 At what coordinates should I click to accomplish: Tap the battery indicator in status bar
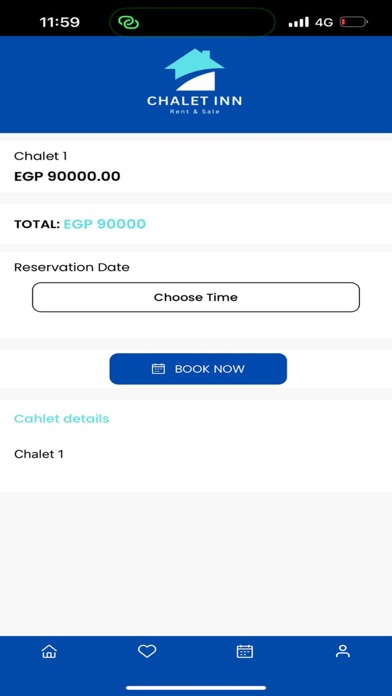coord(354,22)
